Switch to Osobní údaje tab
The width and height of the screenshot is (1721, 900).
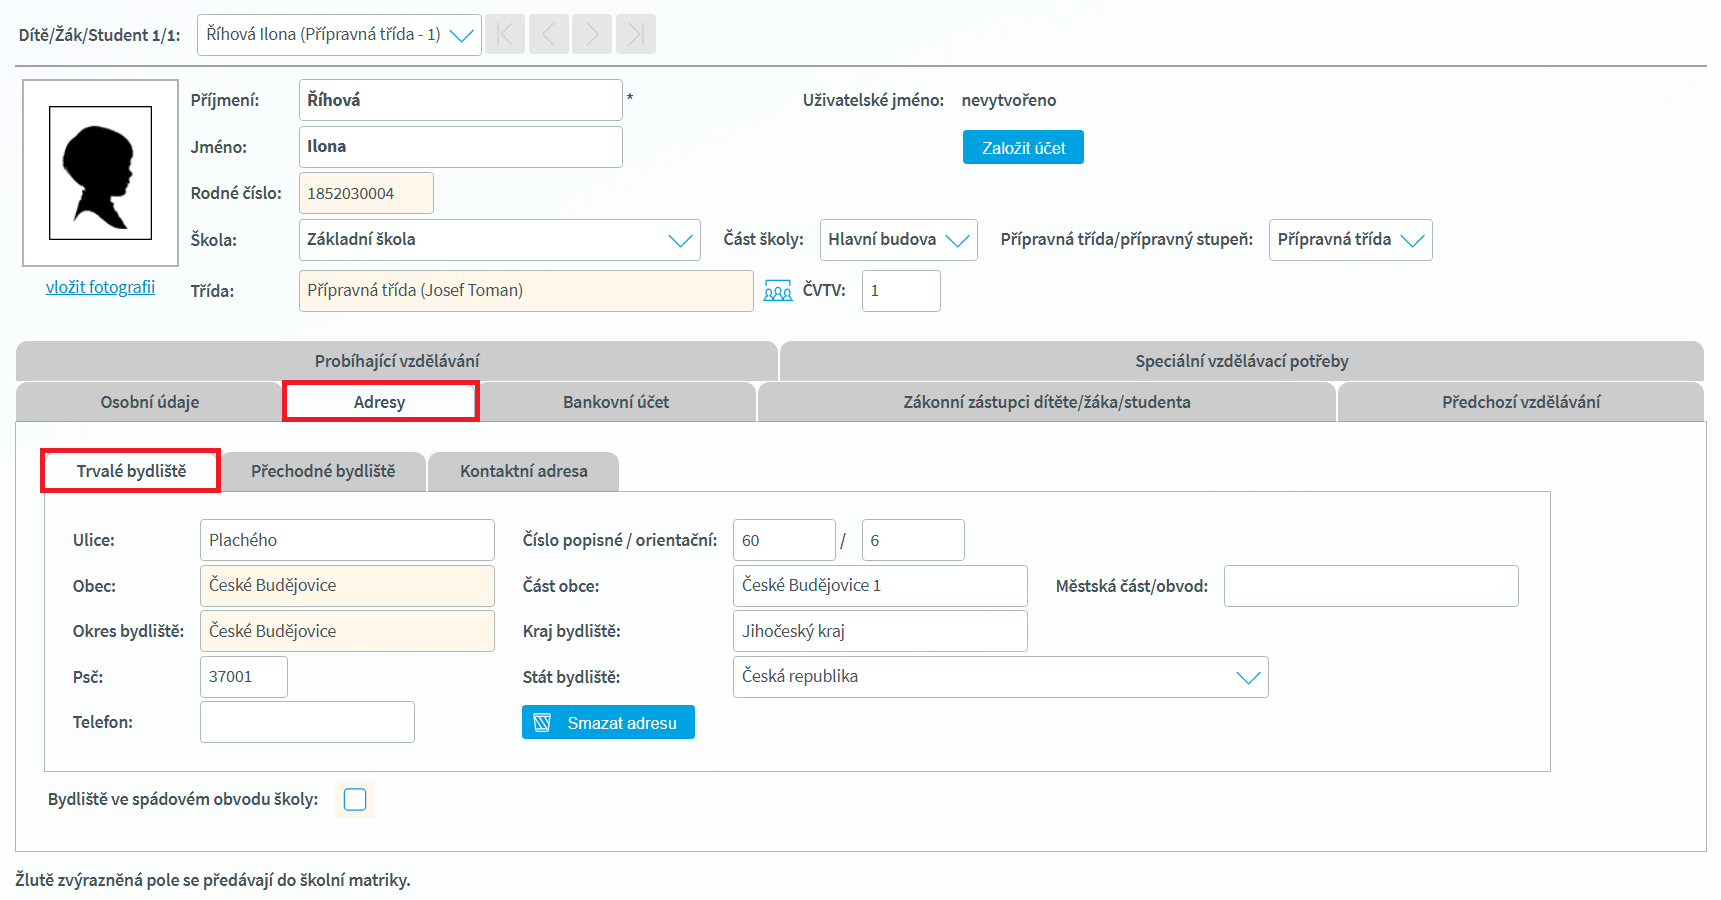tap(150, 402)
